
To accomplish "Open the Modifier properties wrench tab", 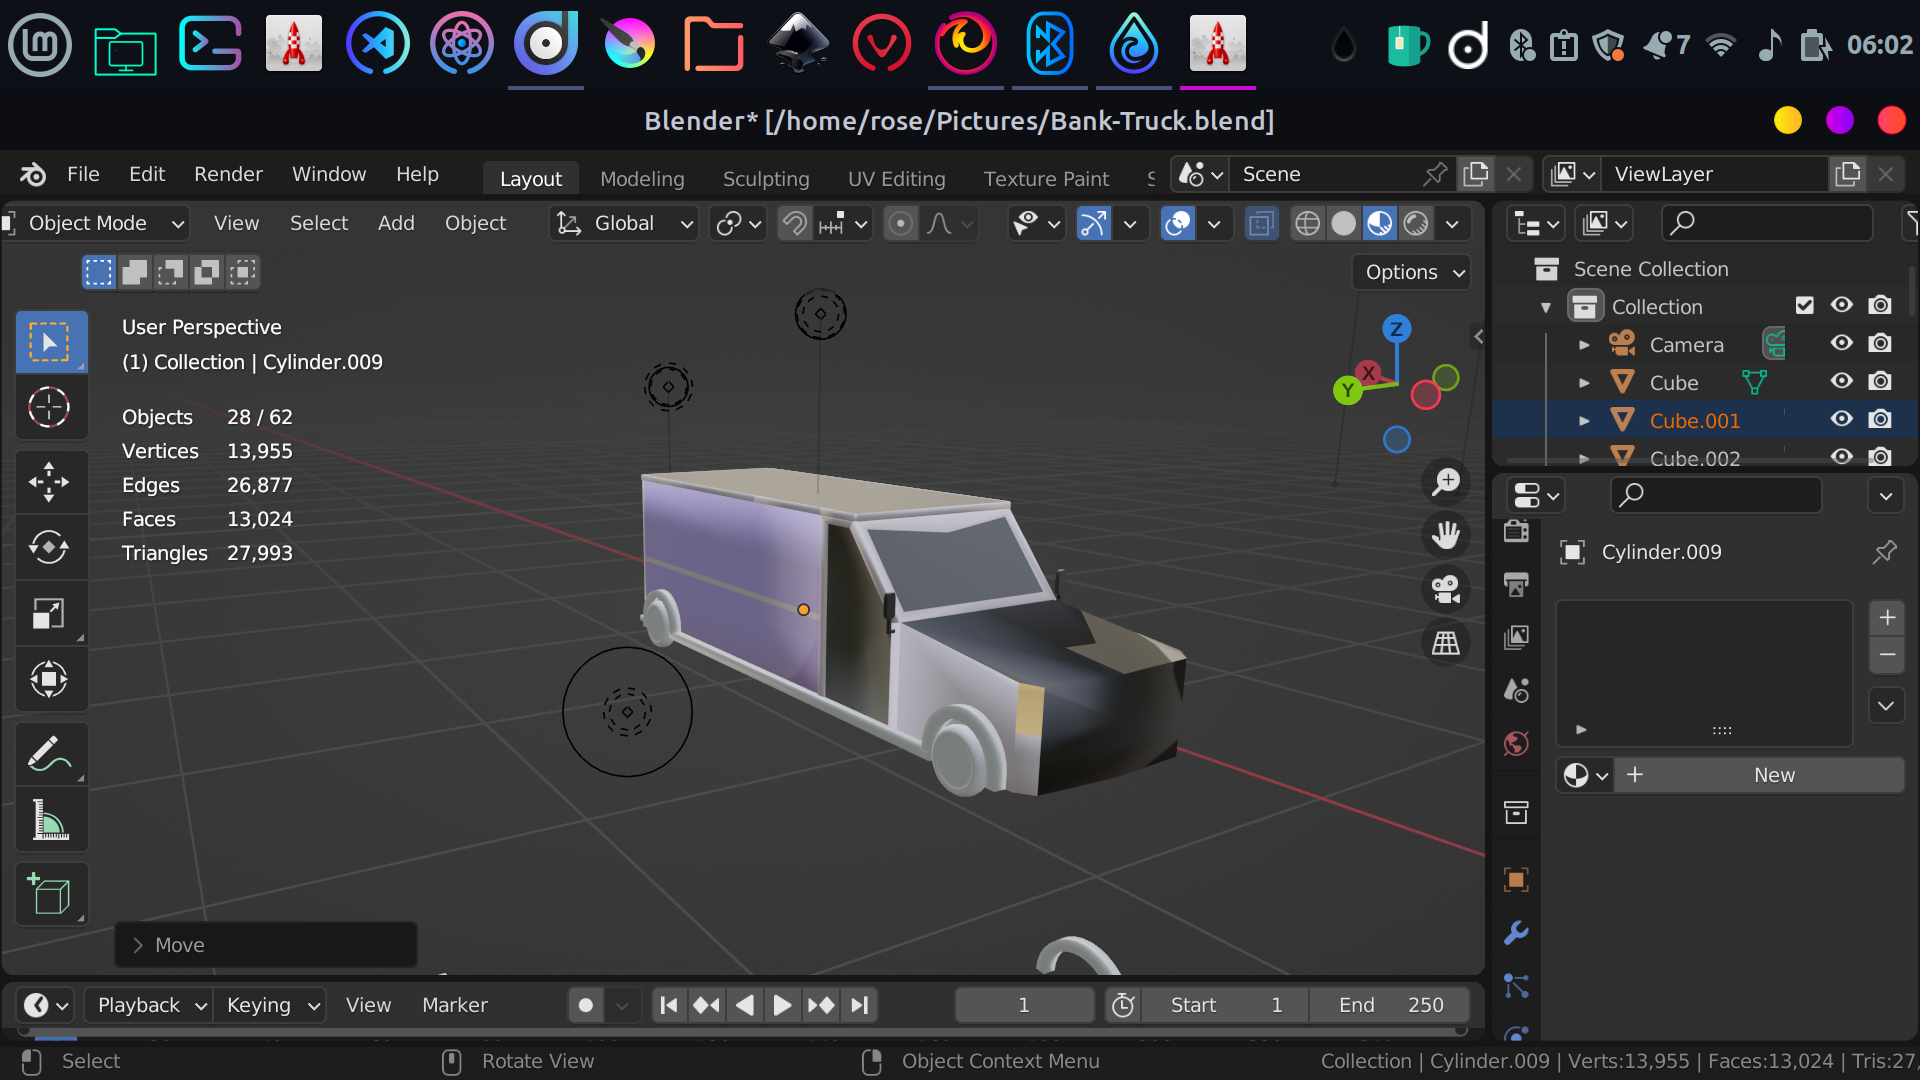I will point(1516,933).
